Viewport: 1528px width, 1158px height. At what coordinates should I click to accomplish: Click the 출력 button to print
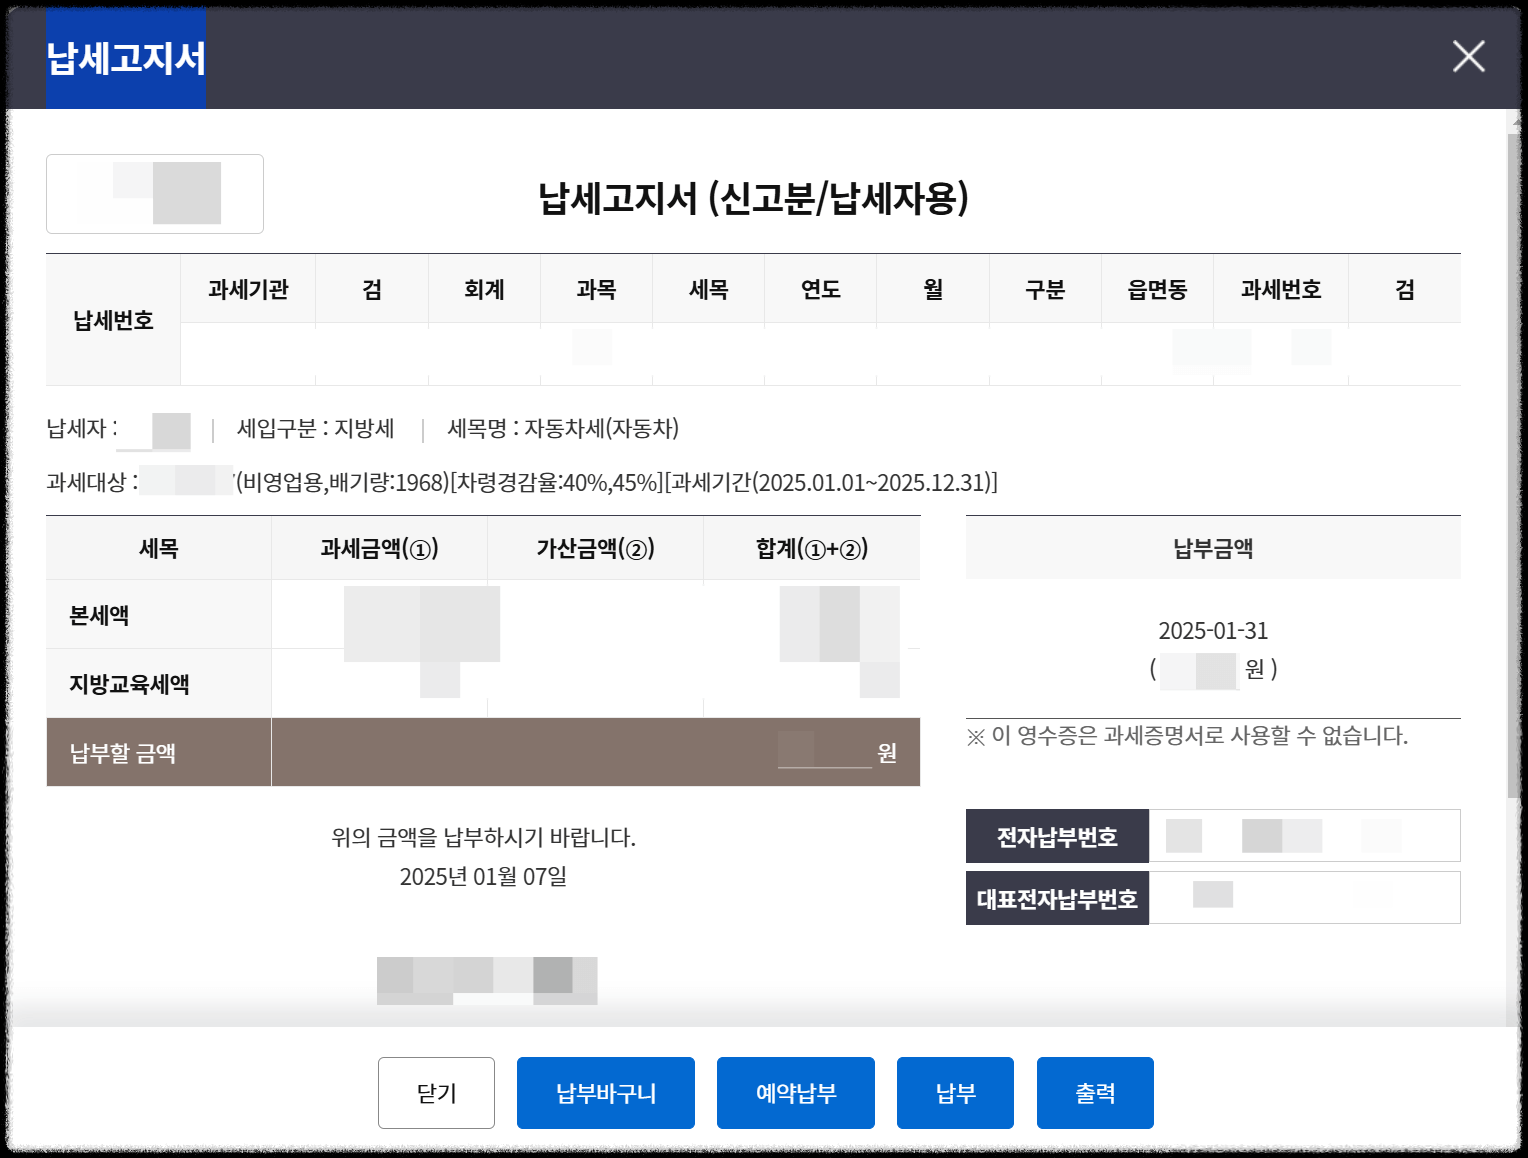click(x=1095, y=1093)
